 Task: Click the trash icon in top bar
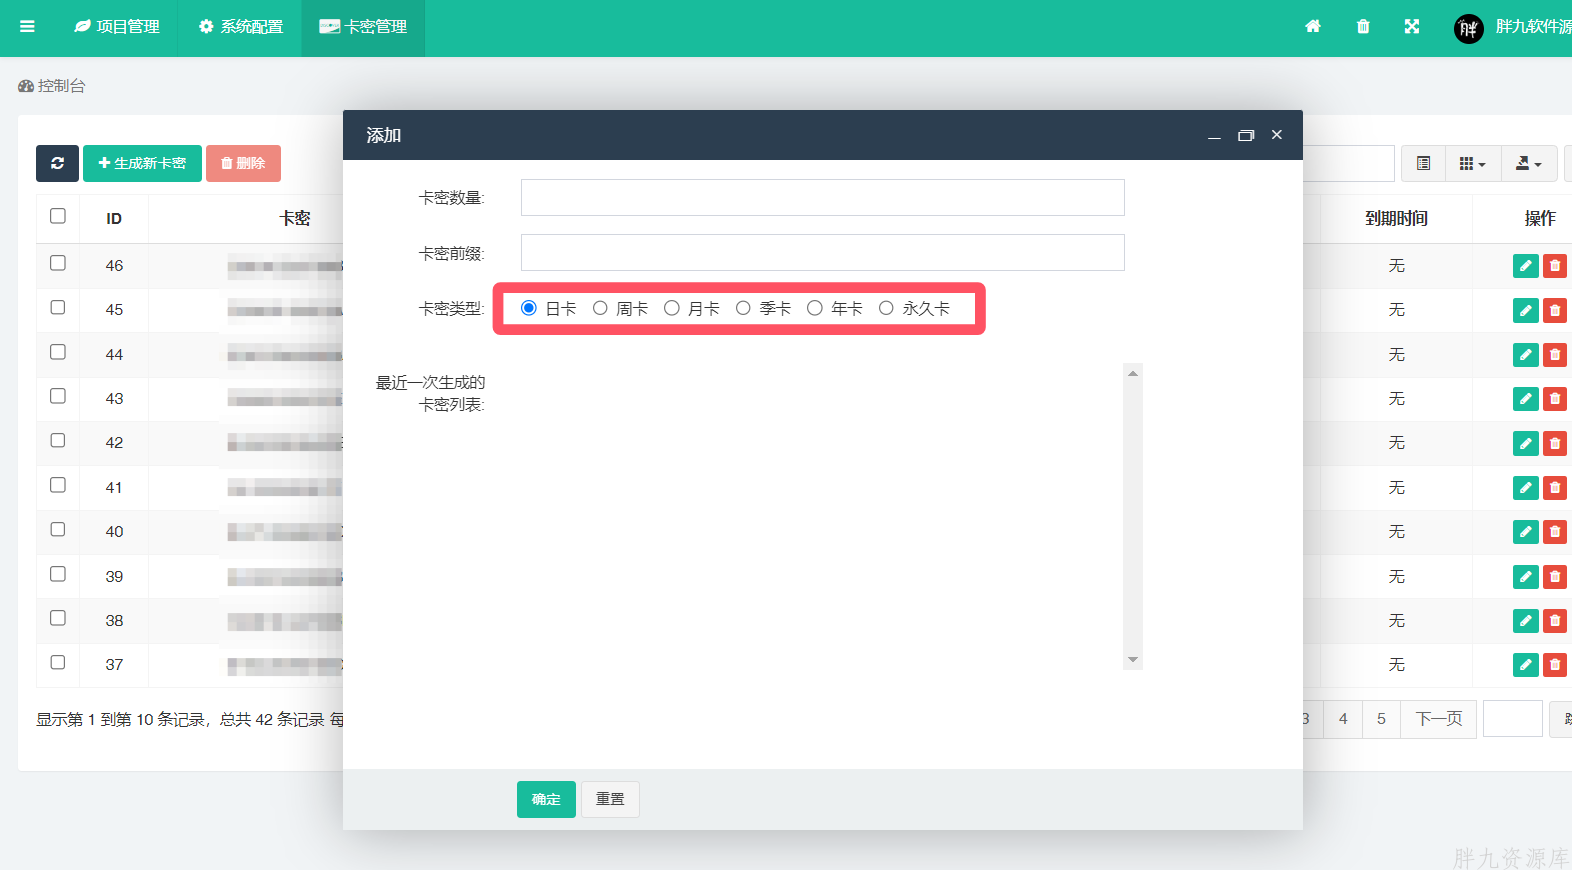click(x=1363, y=27)
